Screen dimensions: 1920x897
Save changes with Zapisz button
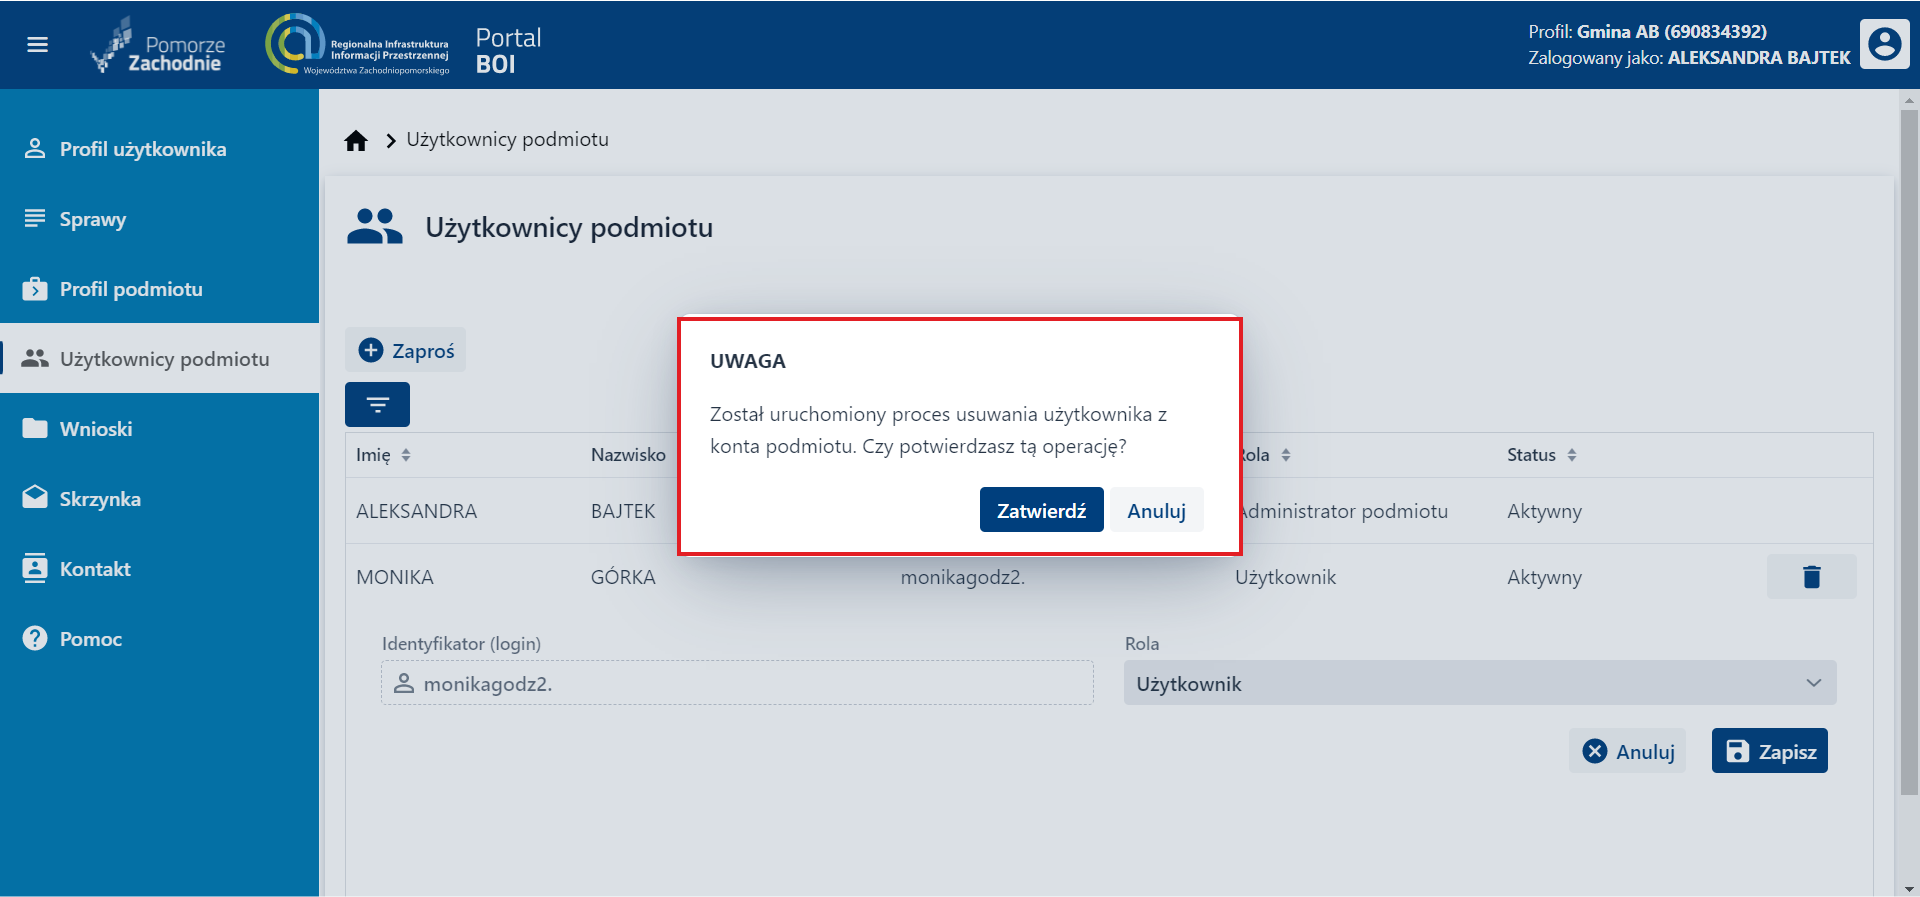tap(1769, 751)
